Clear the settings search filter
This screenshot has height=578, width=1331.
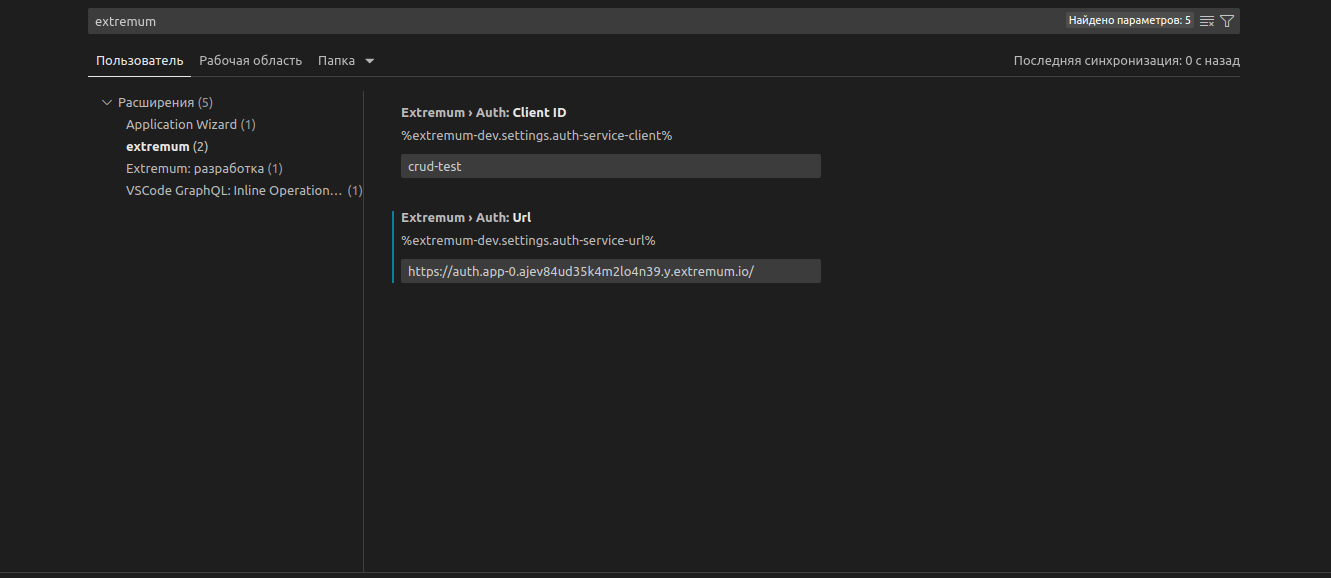(x=1206, y=20)
